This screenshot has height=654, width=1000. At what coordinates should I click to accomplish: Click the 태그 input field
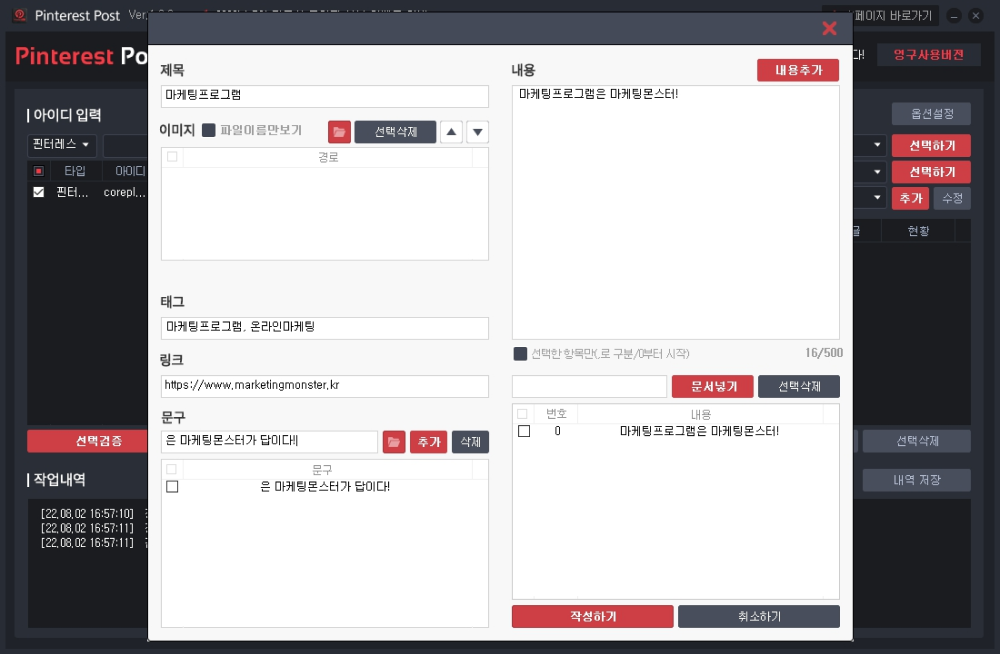click(x=325, y=328)
